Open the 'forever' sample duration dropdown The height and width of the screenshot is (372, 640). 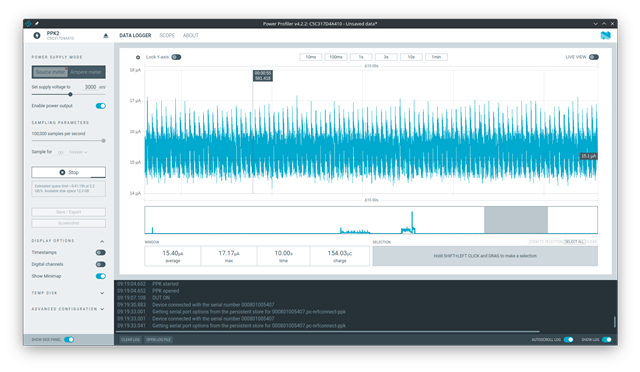[78, 152]
